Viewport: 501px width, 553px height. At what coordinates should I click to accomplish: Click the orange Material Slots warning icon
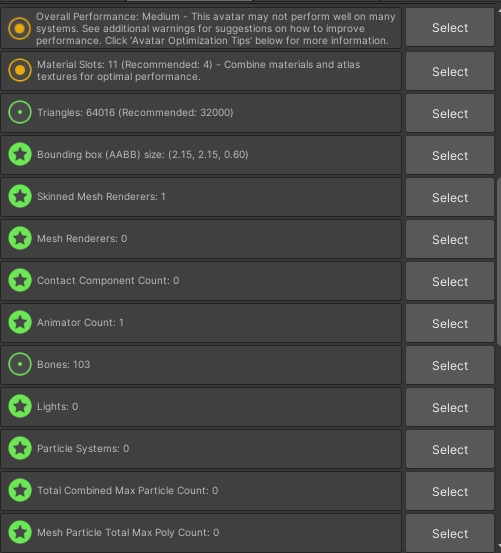(20, 70)
